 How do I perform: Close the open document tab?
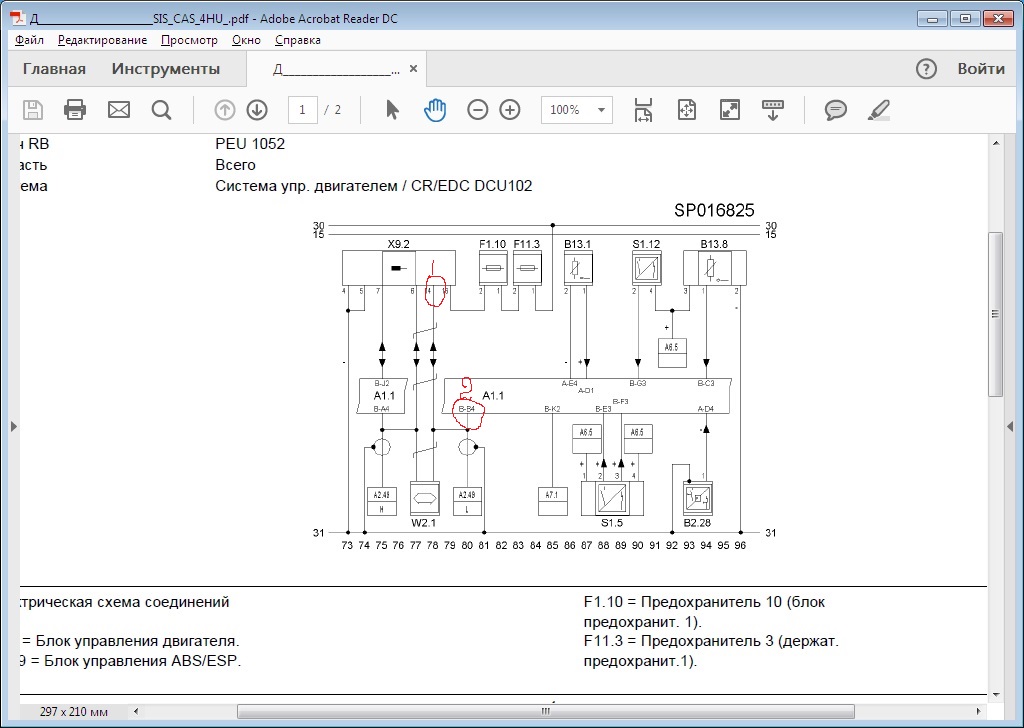pos(413,69)
